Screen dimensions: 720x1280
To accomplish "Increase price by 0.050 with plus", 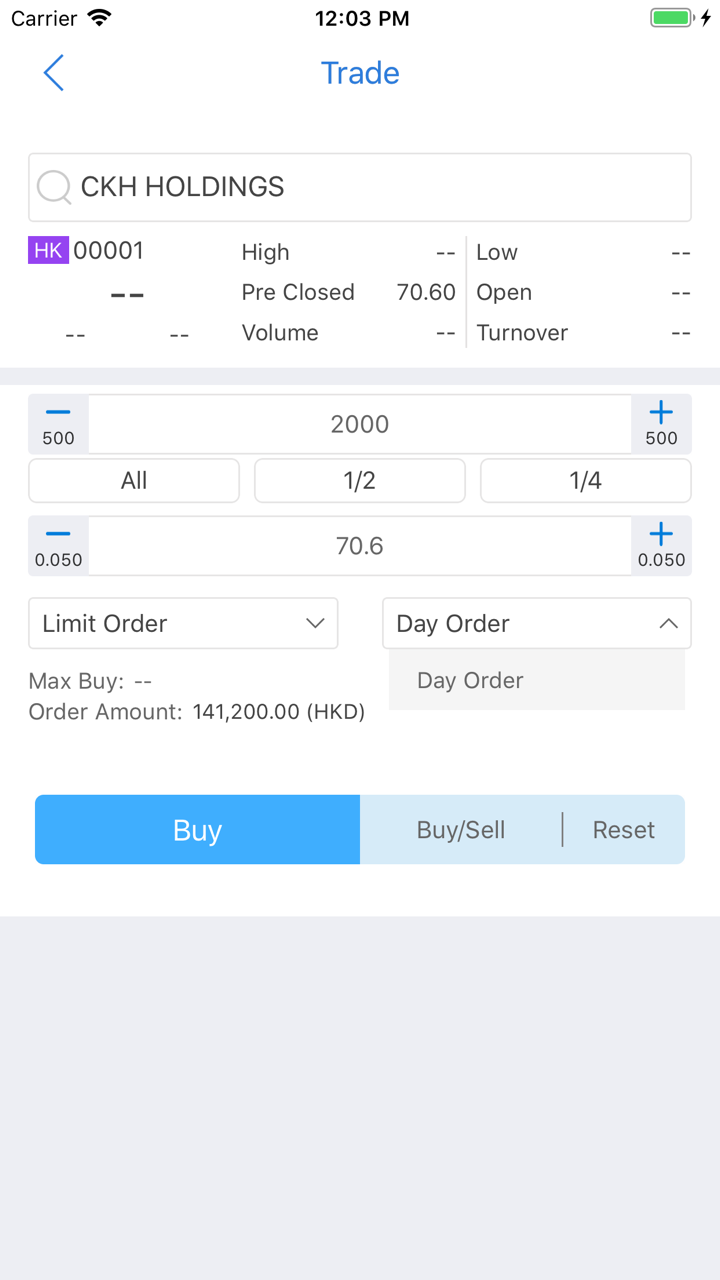I will 661,546.
